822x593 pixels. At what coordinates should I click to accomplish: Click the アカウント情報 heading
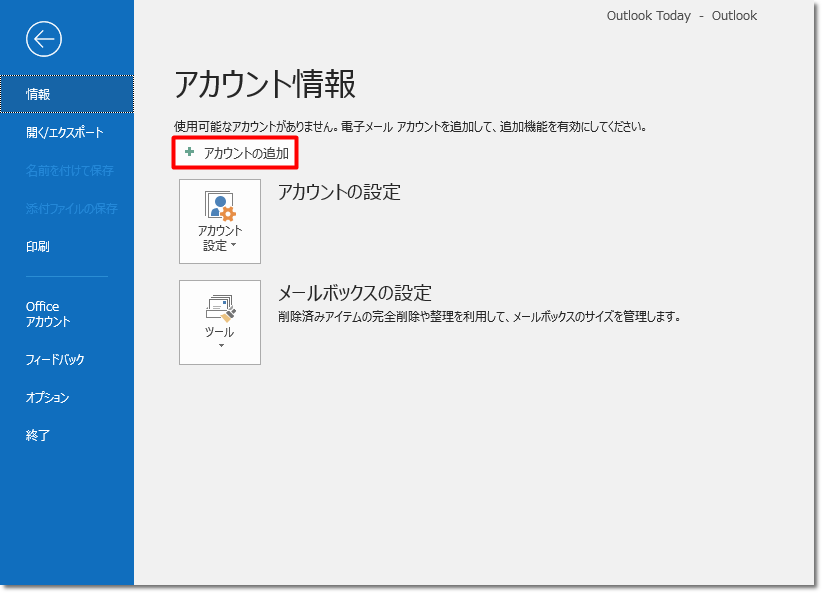265,84
